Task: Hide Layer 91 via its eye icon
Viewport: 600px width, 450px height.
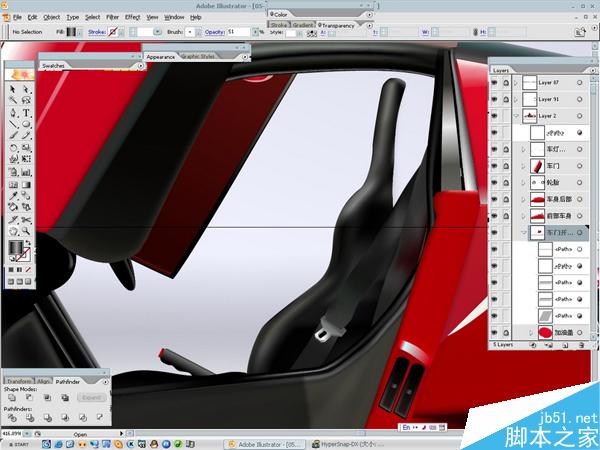Action: click(x=494, y=99)
